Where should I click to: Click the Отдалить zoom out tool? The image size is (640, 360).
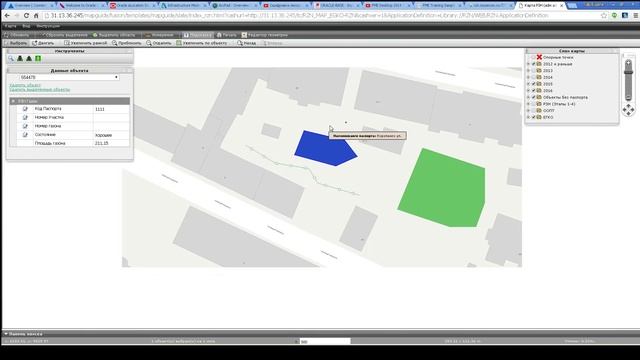[159, 43]
